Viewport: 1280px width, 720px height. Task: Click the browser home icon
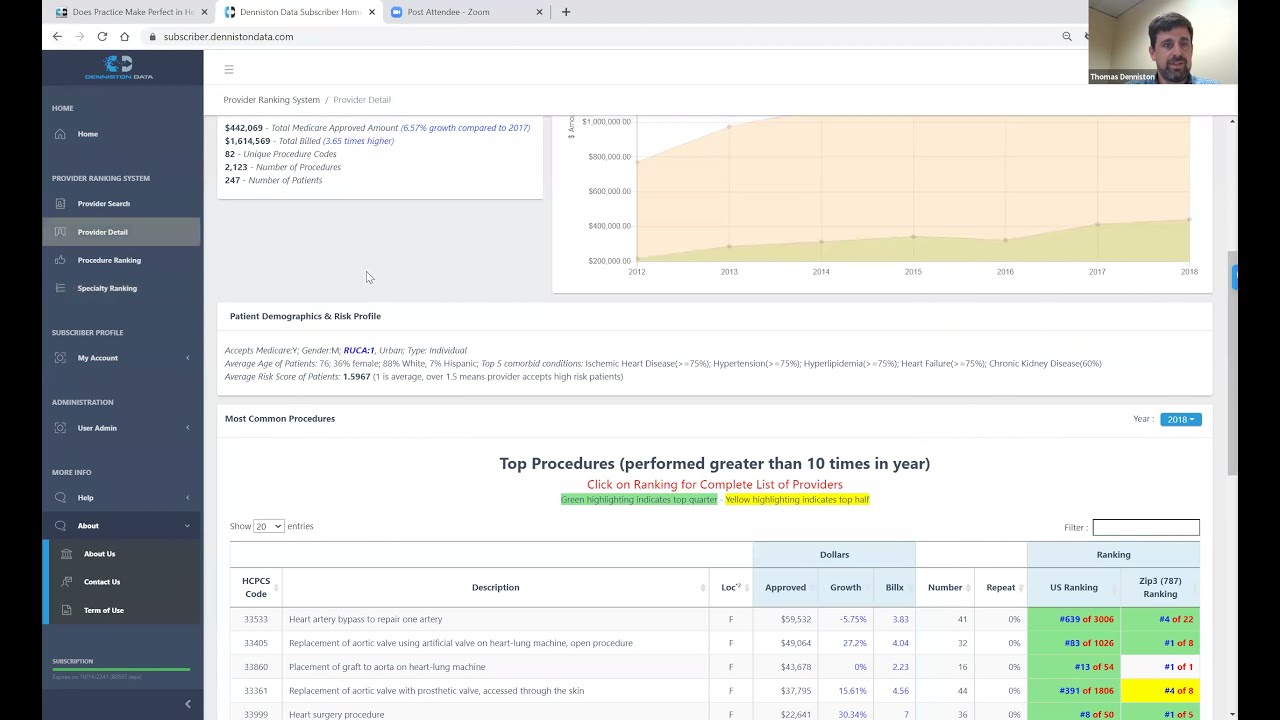tap(124, 37)
